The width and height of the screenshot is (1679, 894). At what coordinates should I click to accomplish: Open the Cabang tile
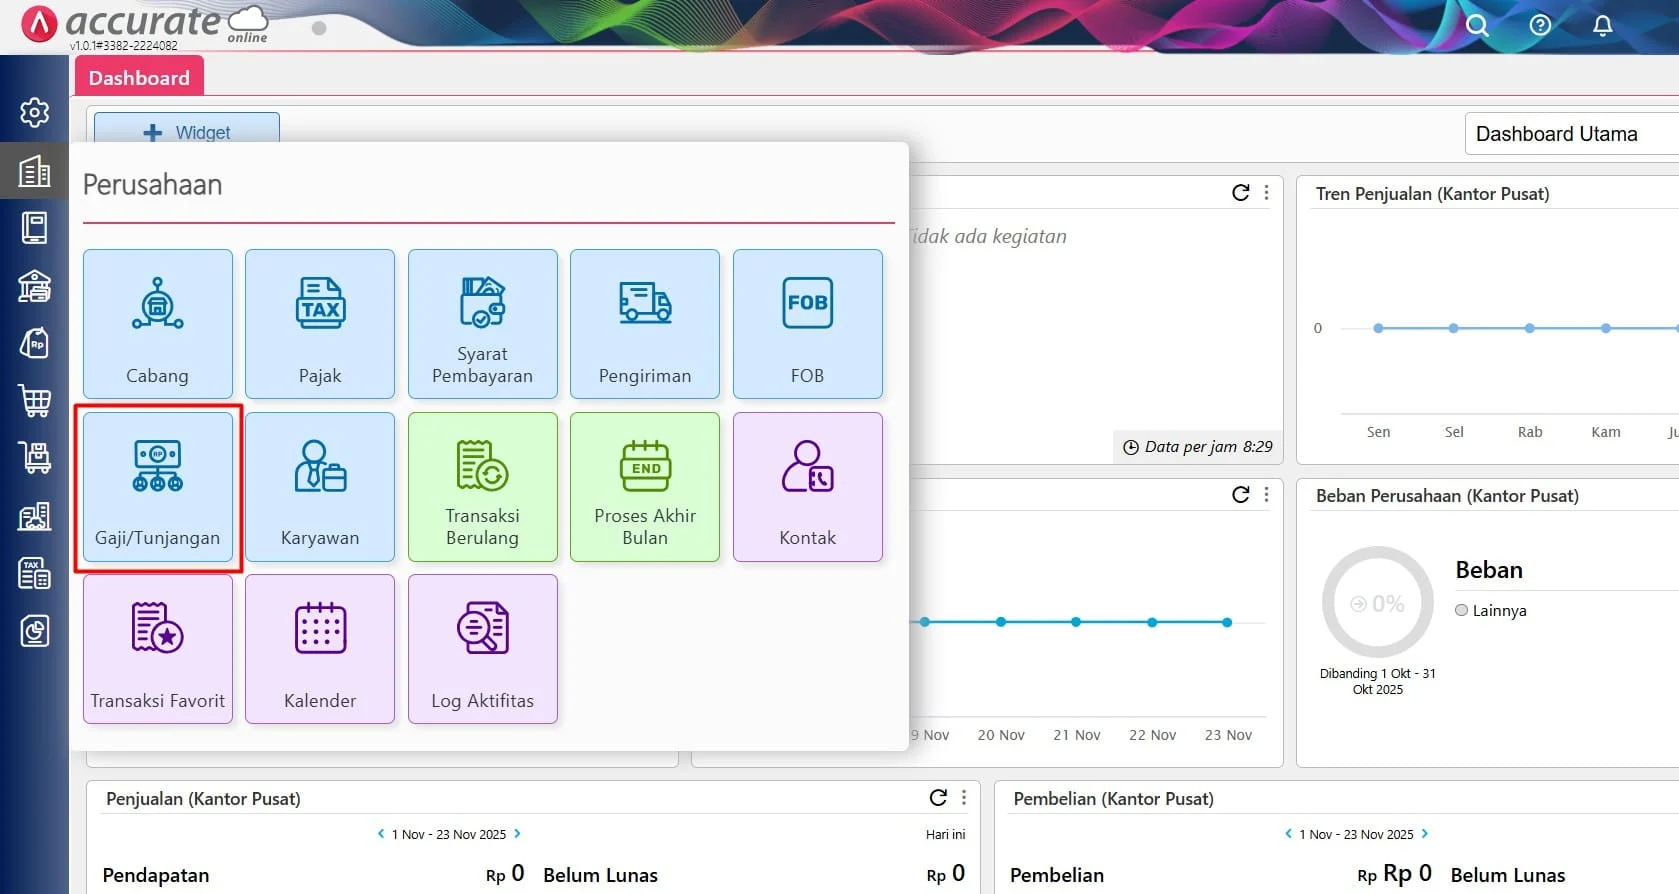pos(158,324)
